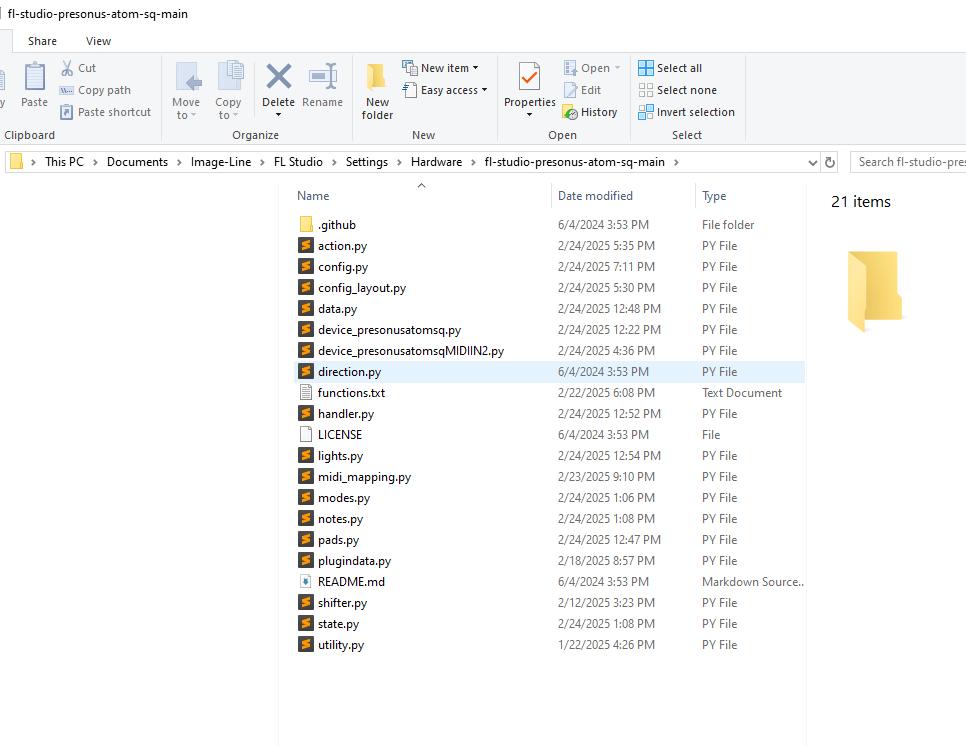Click the Select none icon
This screenshot has height=746, width=966.
click(x=646, y=90)
